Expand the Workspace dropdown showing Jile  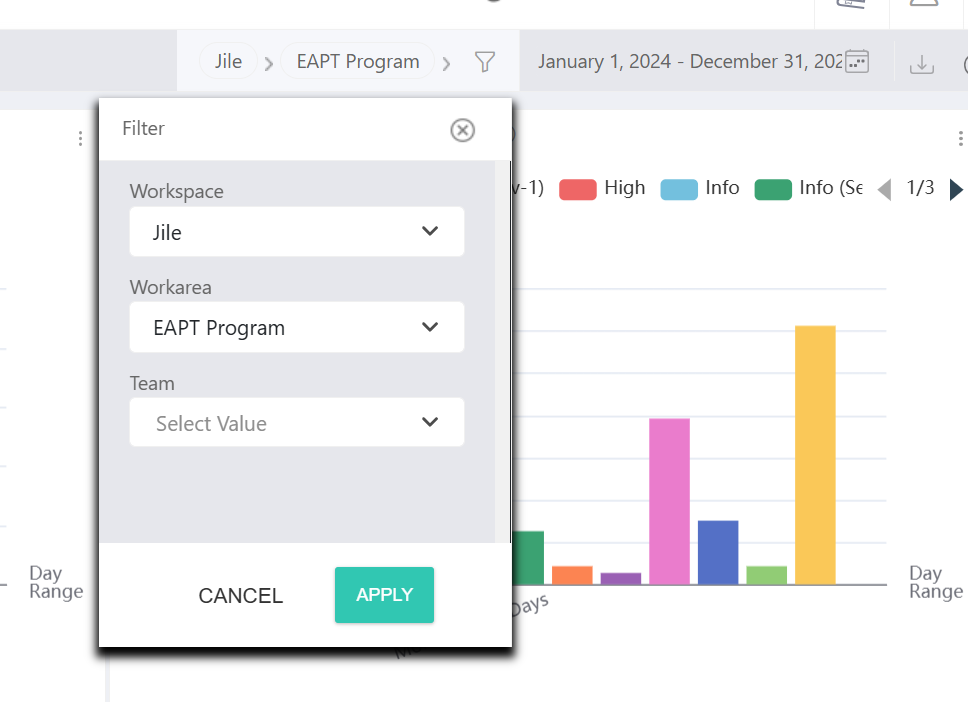point(297,232)
